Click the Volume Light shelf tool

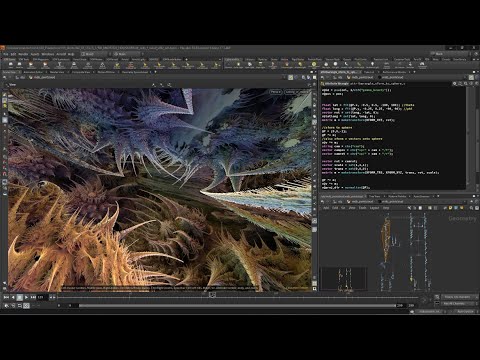point(287,65)
